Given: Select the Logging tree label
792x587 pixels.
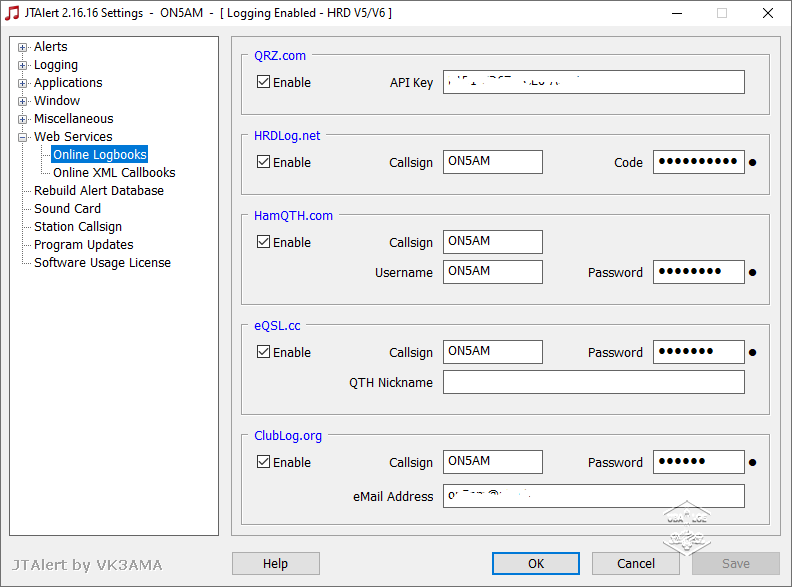Looking at the screenshot, I should (56, 65).
